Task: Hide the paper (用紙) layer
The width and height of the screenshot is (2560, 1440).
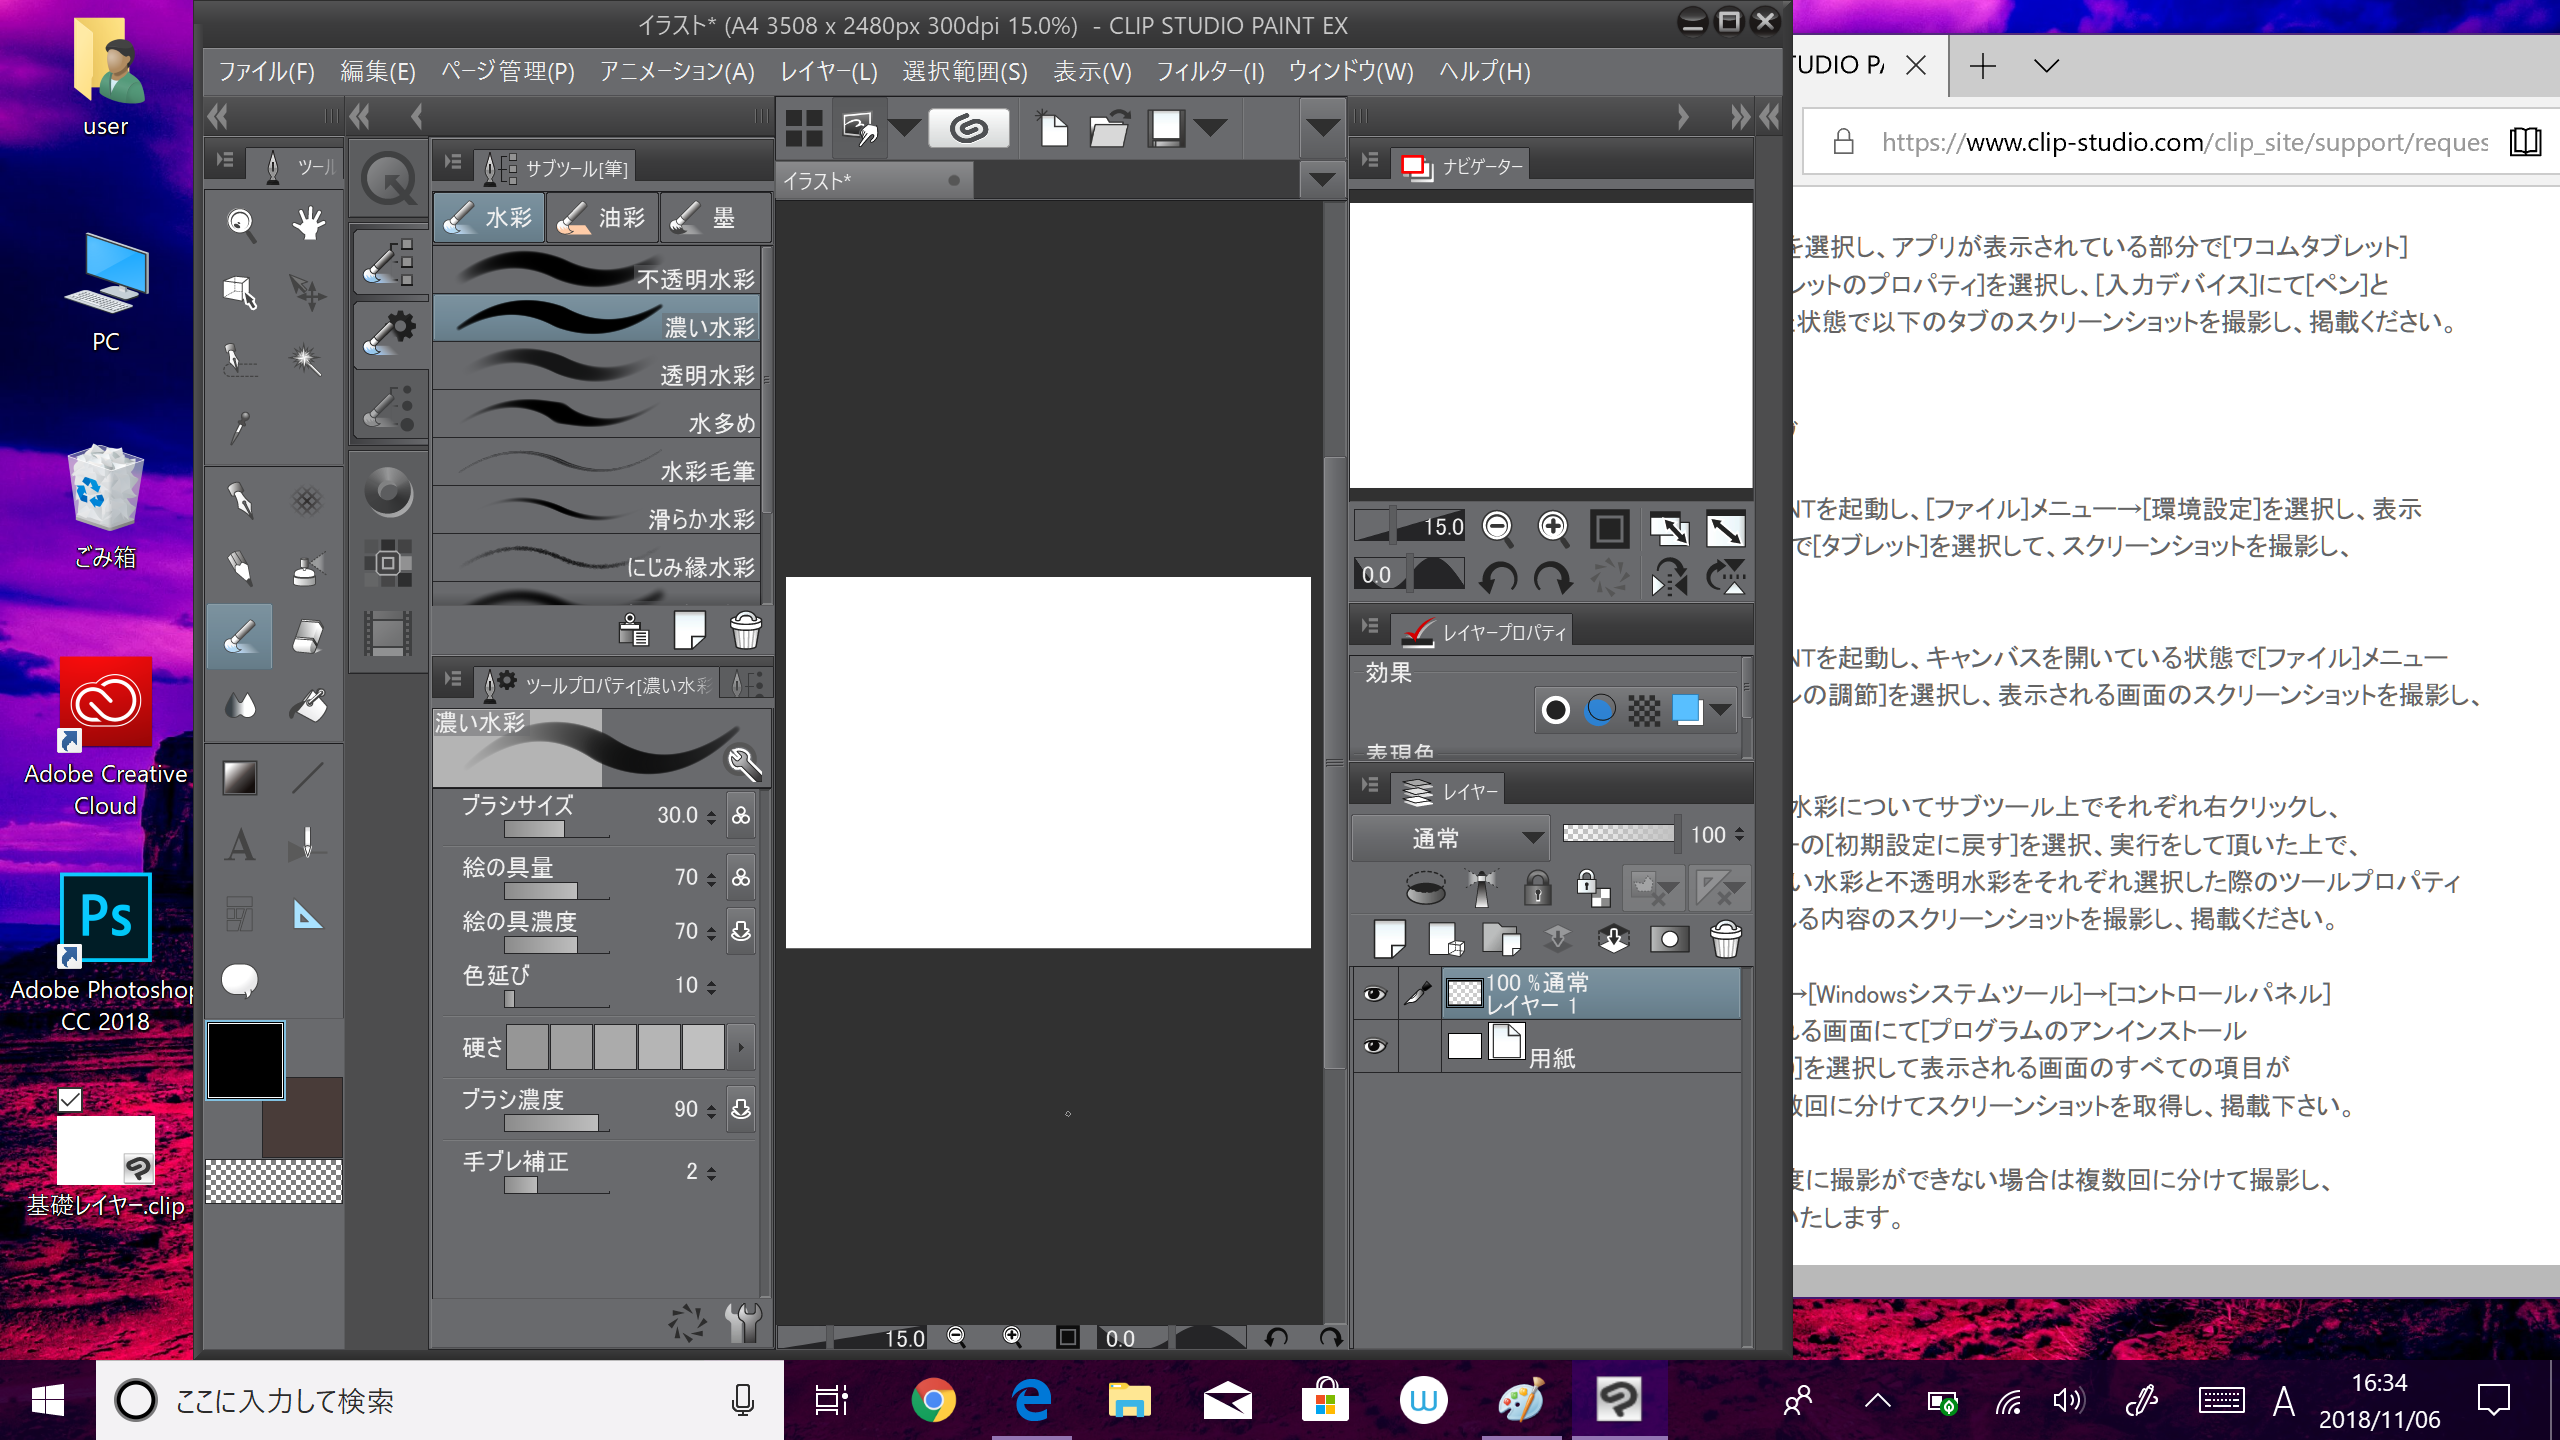Action: click(1375, 1045)
